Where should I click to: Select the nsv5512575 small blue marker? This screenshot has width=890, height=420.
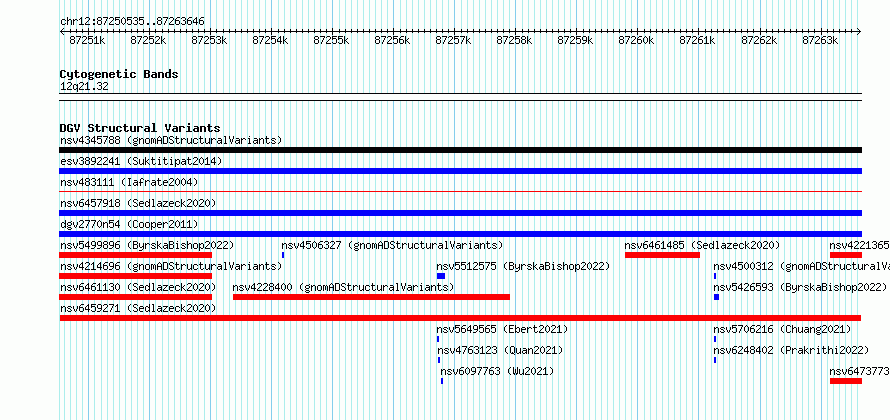[x=441, y=276]
